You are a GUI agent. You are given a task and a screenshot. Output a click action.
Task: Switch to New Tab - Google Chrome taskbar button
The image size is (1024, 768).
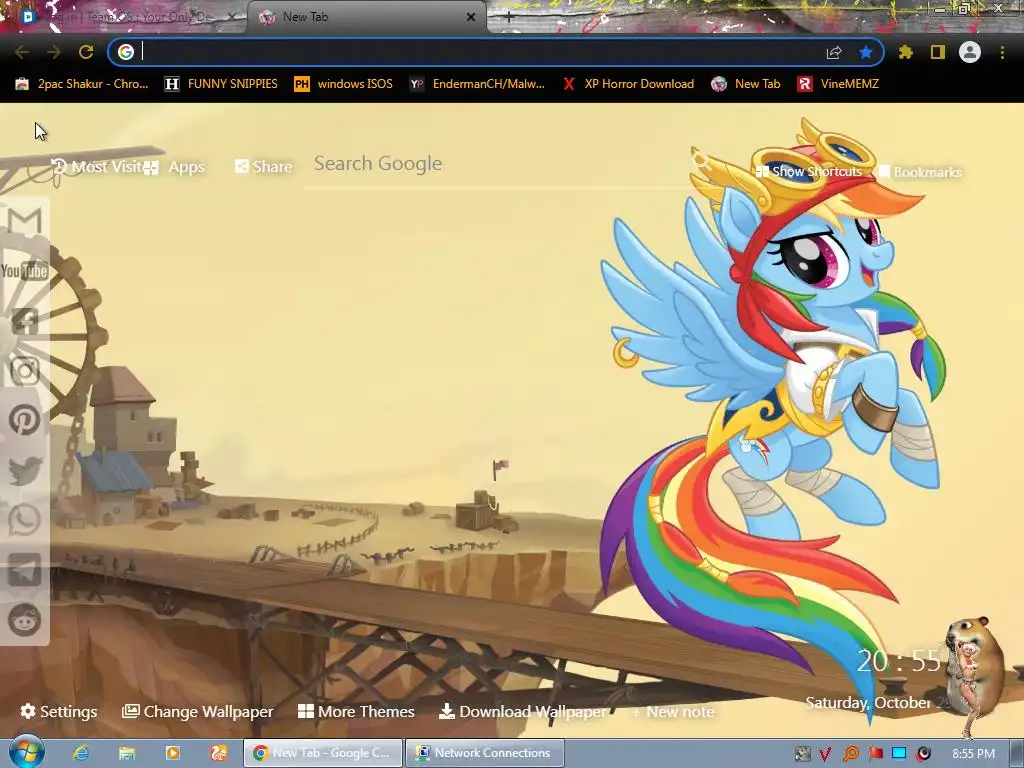323,753
